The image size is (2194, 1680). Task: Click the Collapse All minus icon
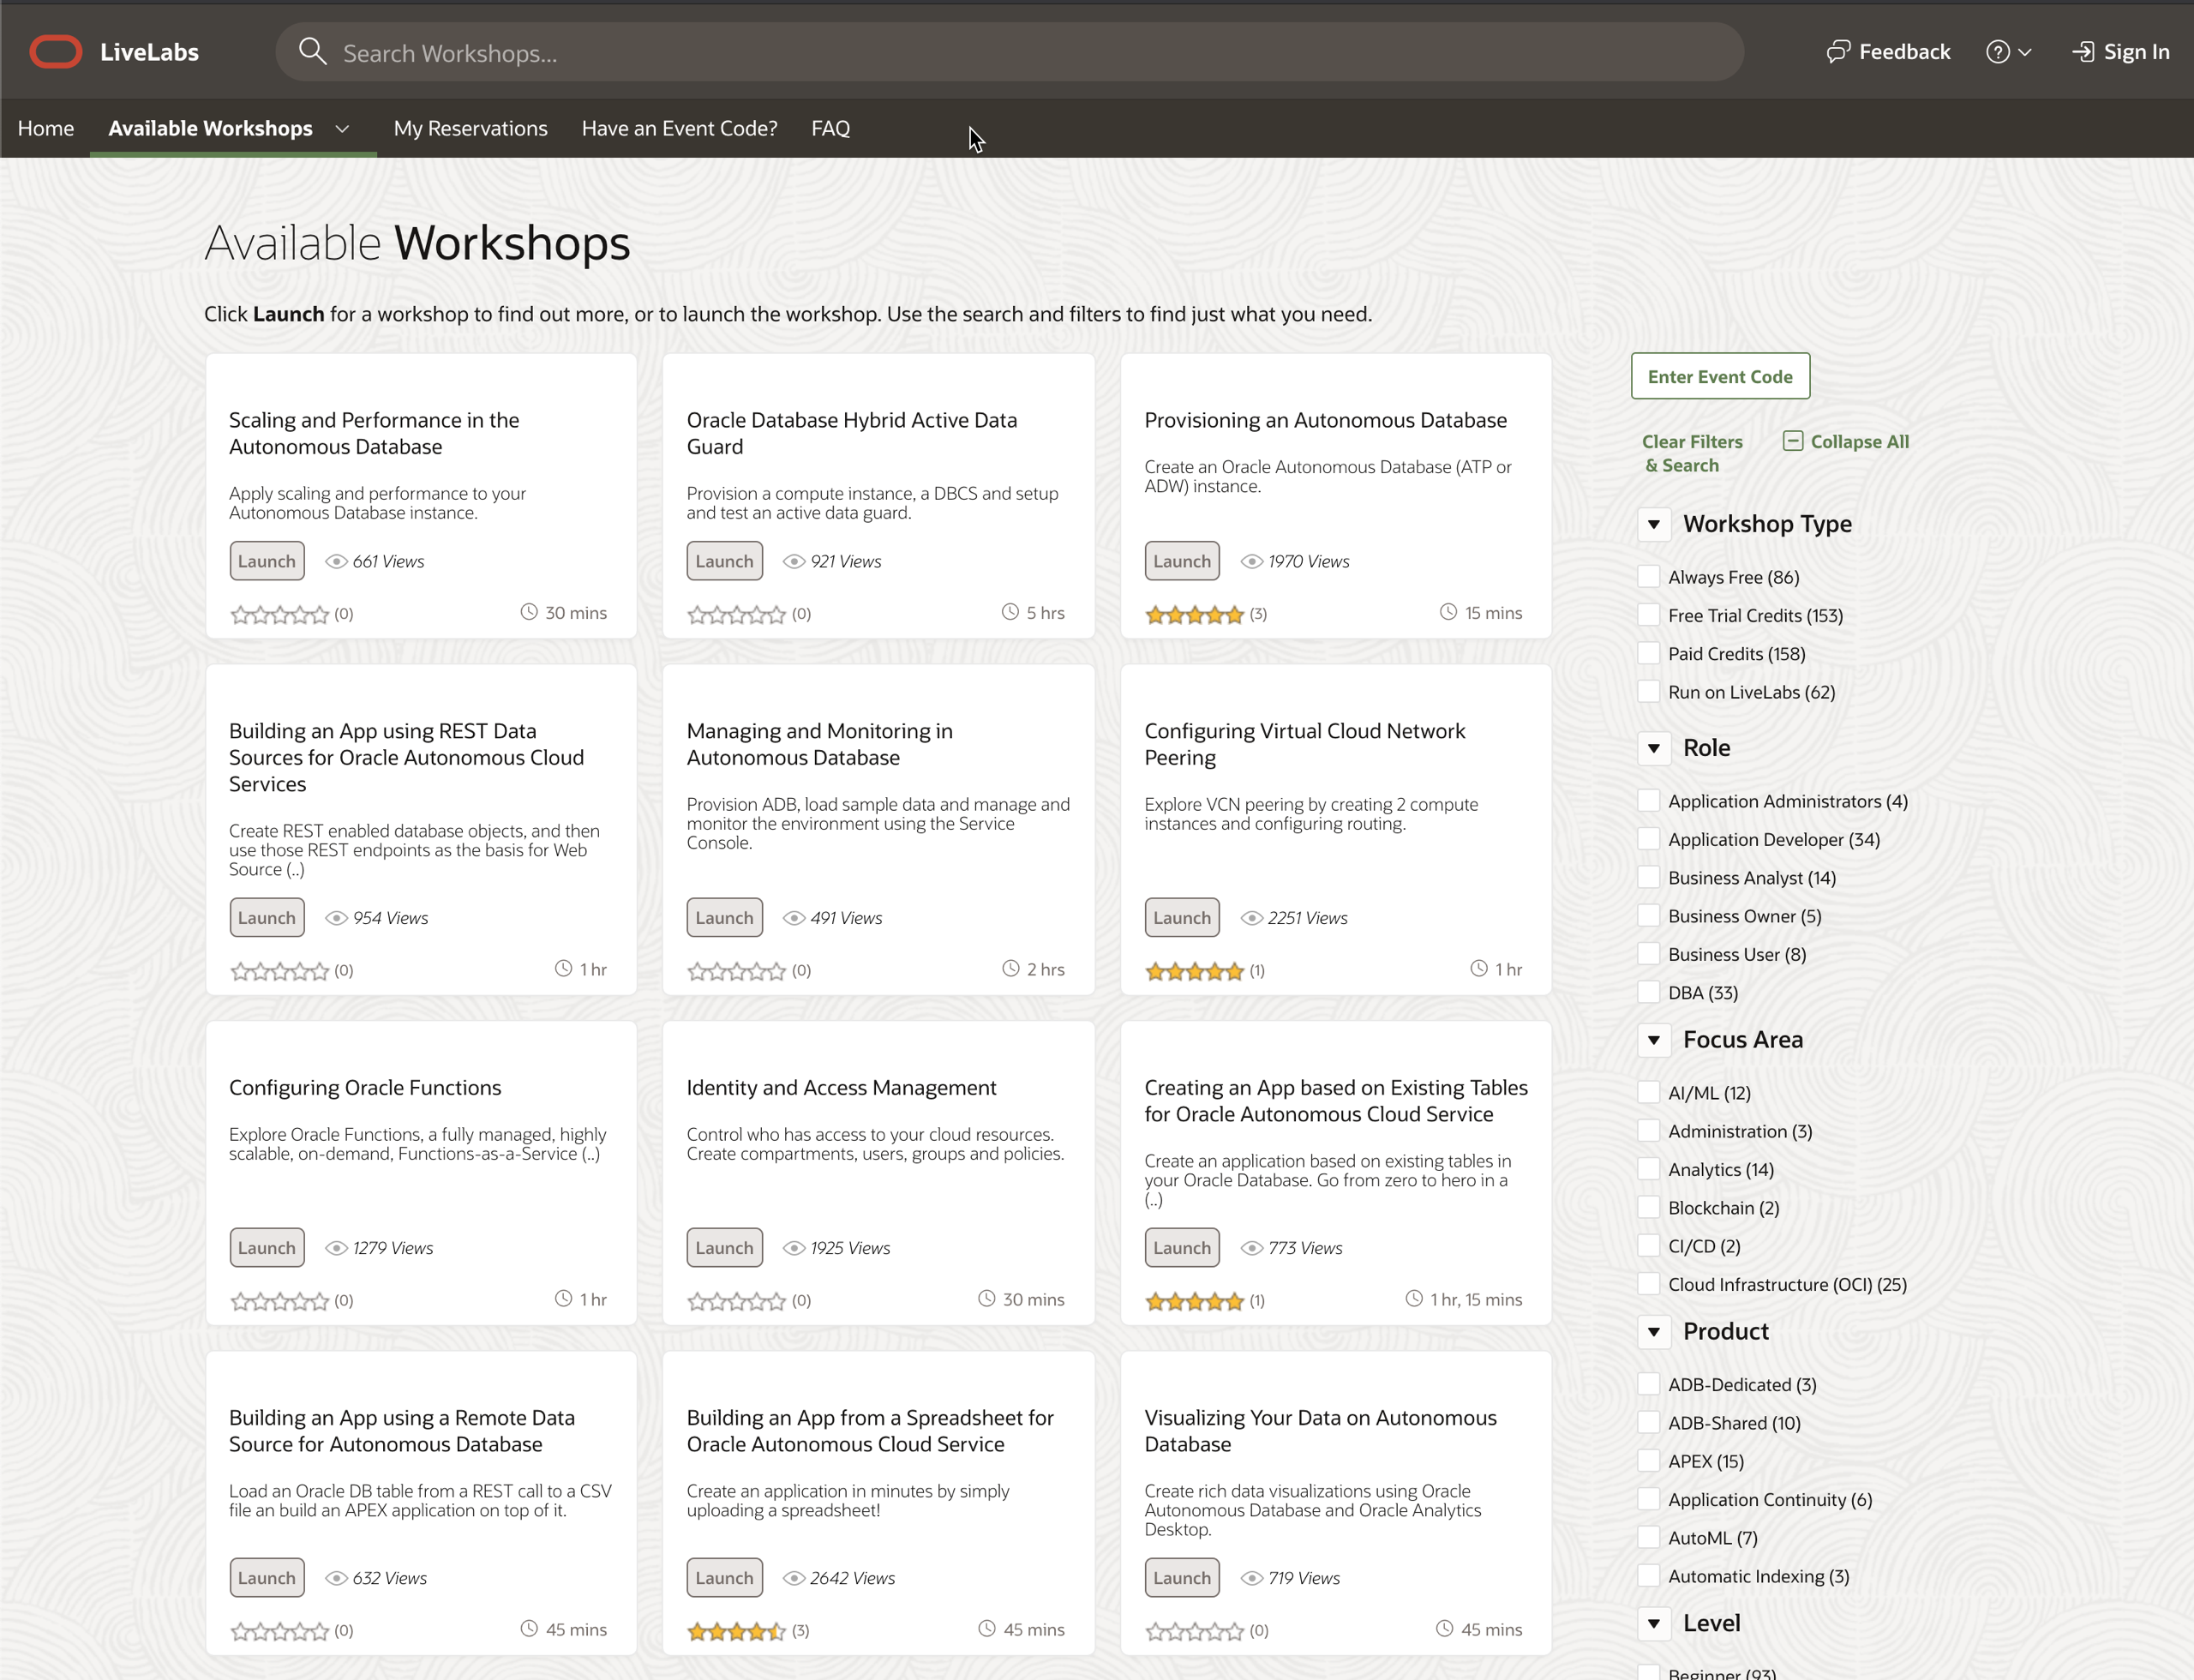[1793, 441]
